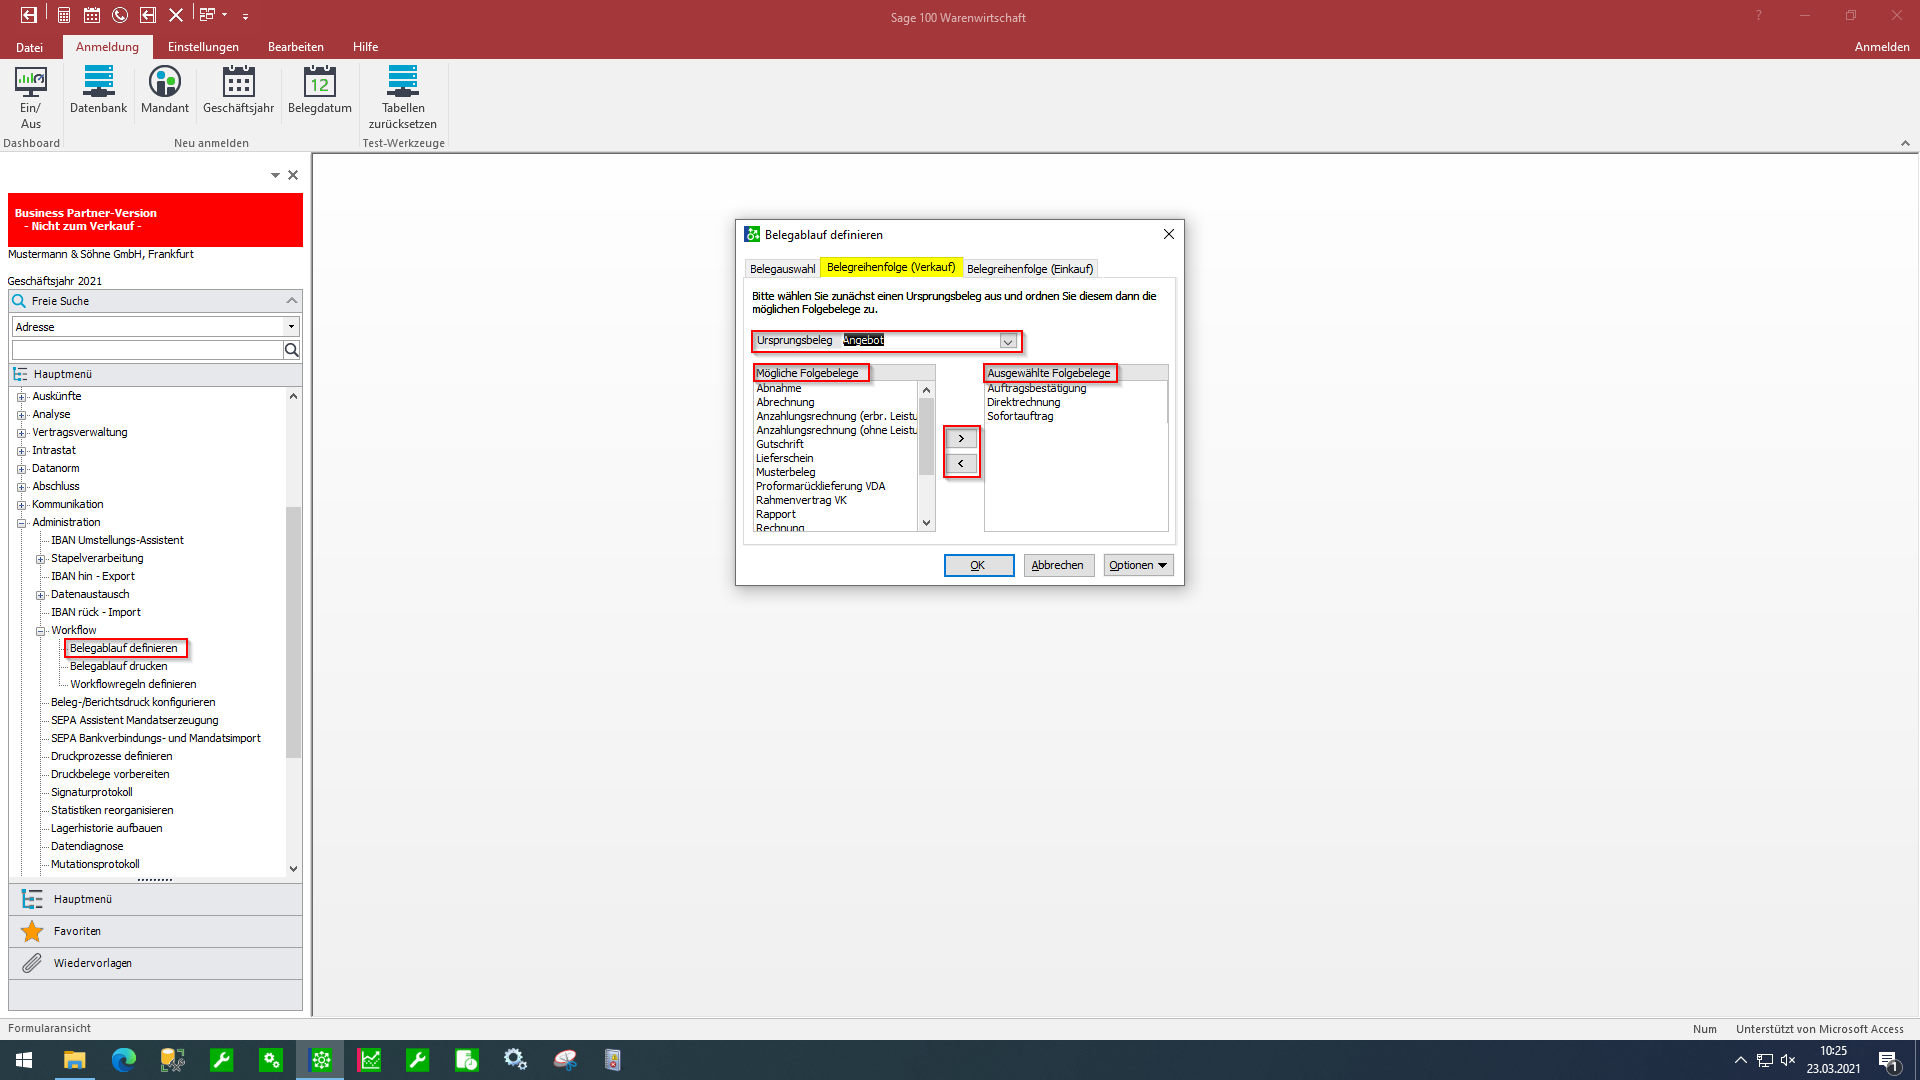Select Rahmenvertrag VK in the list
This screenshot has width=1920, height=1080.
click(x=801, y=501)
